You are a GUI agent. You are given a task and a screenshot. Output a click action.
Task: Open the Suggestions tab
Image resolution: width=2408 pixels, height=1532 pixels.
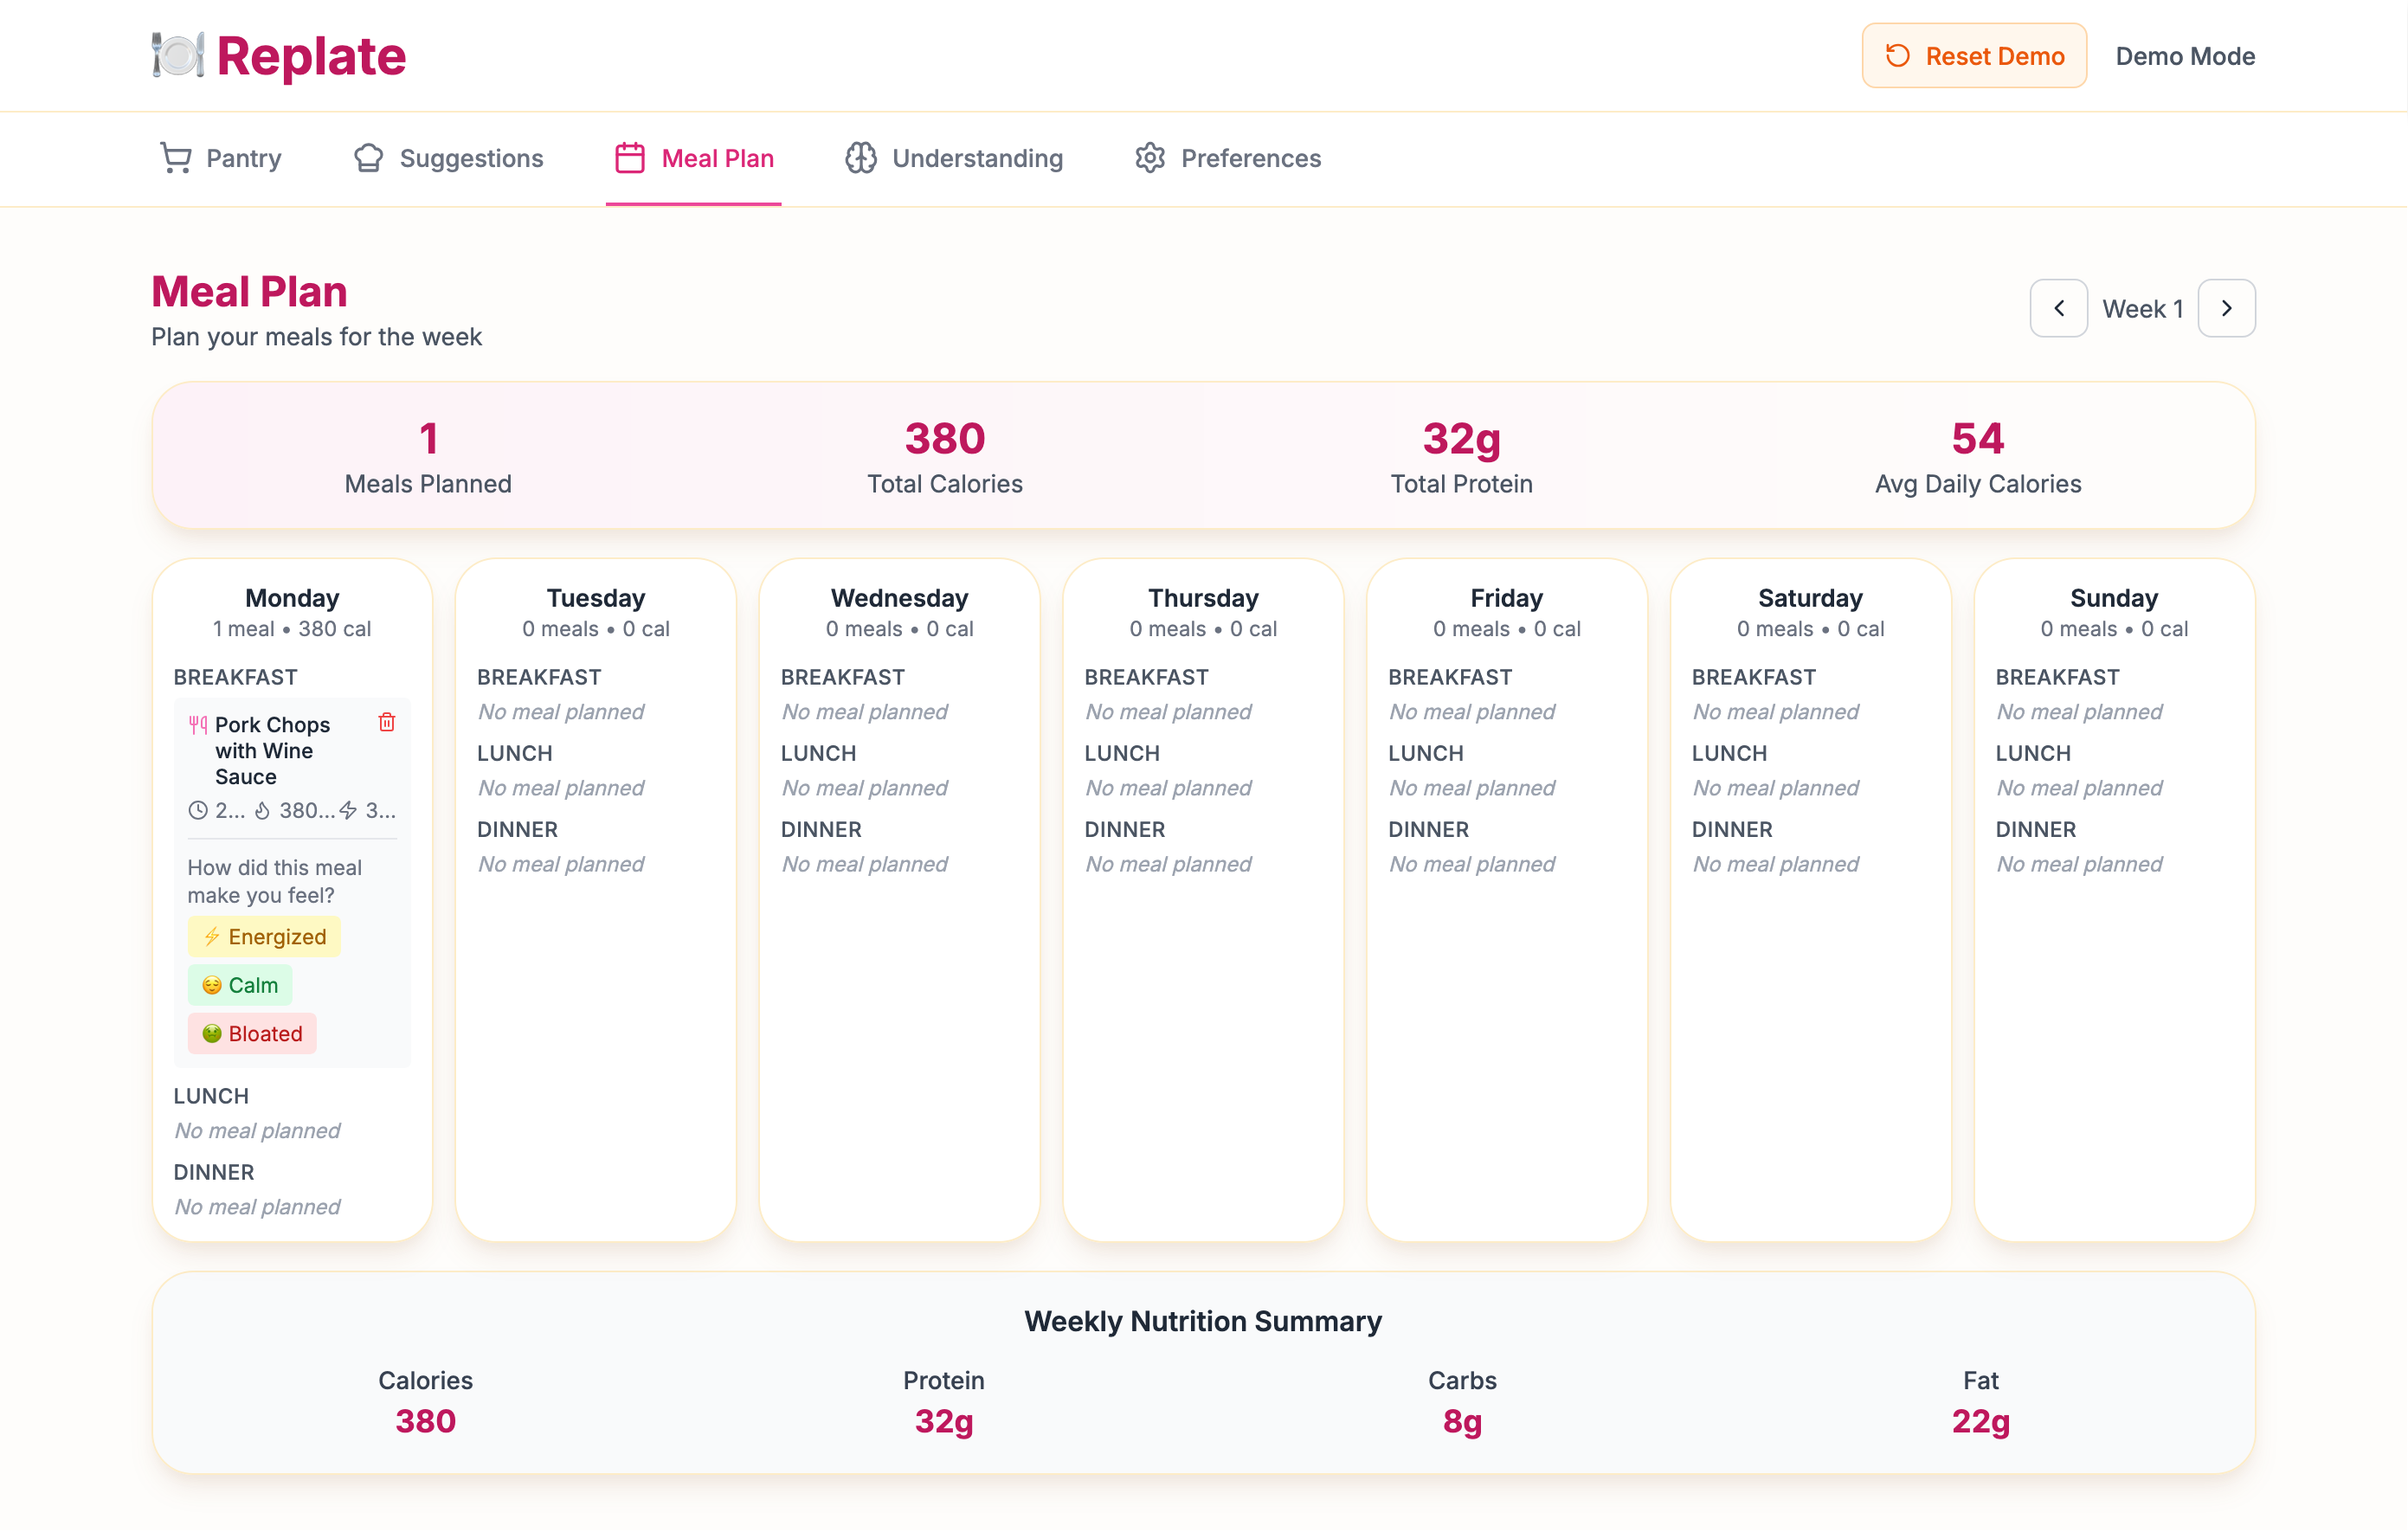(470, 158)
